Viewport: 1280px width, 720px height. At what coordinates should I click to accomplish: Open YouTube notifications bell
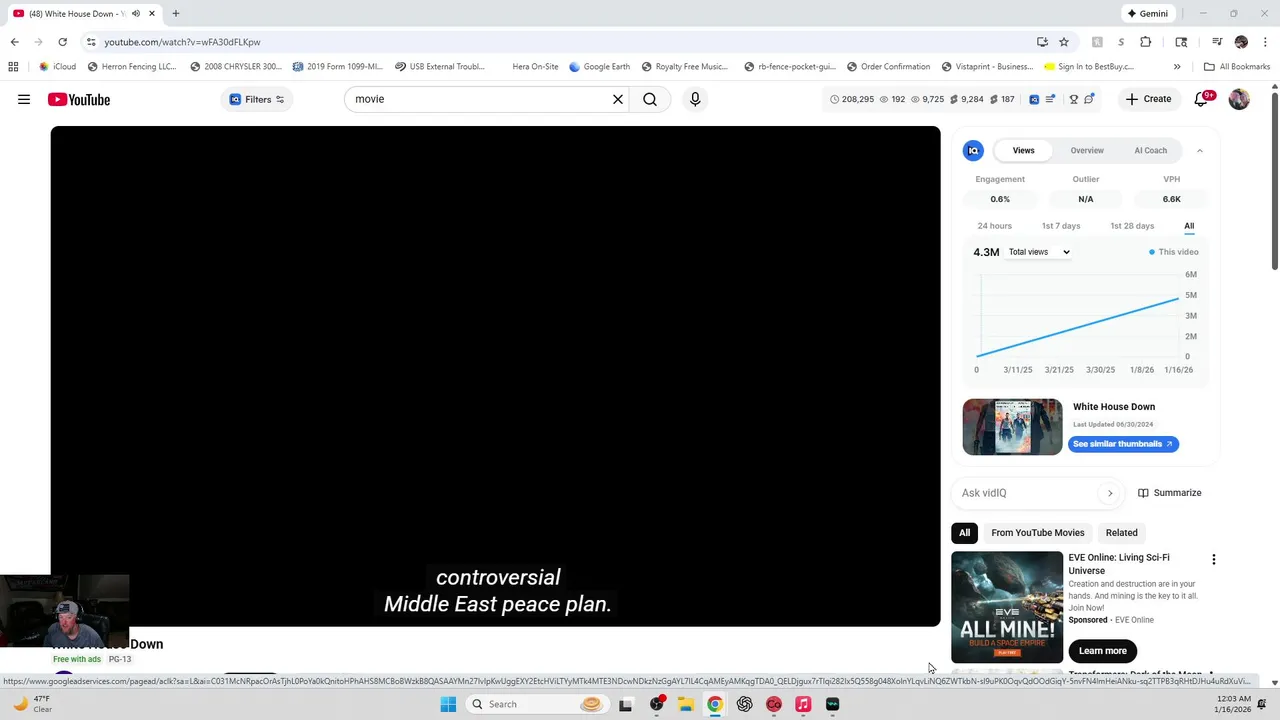click(x=1202, y=99)
